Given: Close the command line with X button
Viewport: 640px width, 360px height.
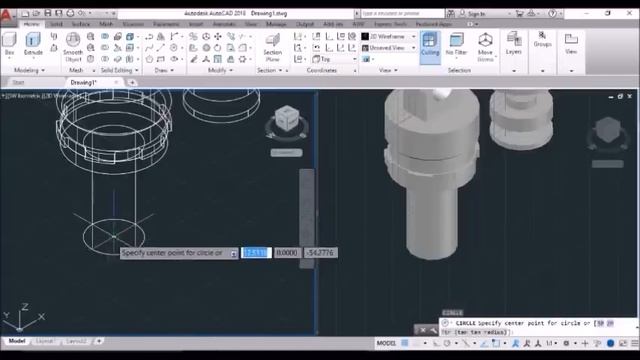Looking at the screenshot, I should (x=423, y=330).
